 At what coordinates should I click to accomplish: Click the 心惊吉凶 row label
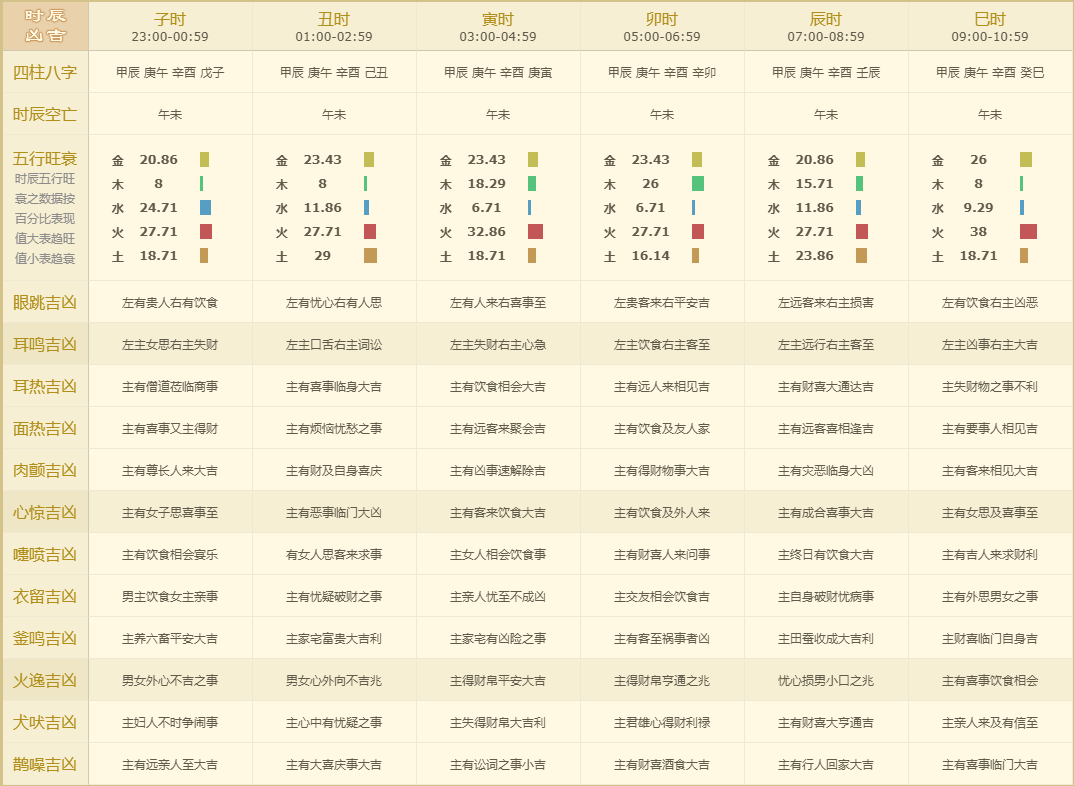[45, 512]
